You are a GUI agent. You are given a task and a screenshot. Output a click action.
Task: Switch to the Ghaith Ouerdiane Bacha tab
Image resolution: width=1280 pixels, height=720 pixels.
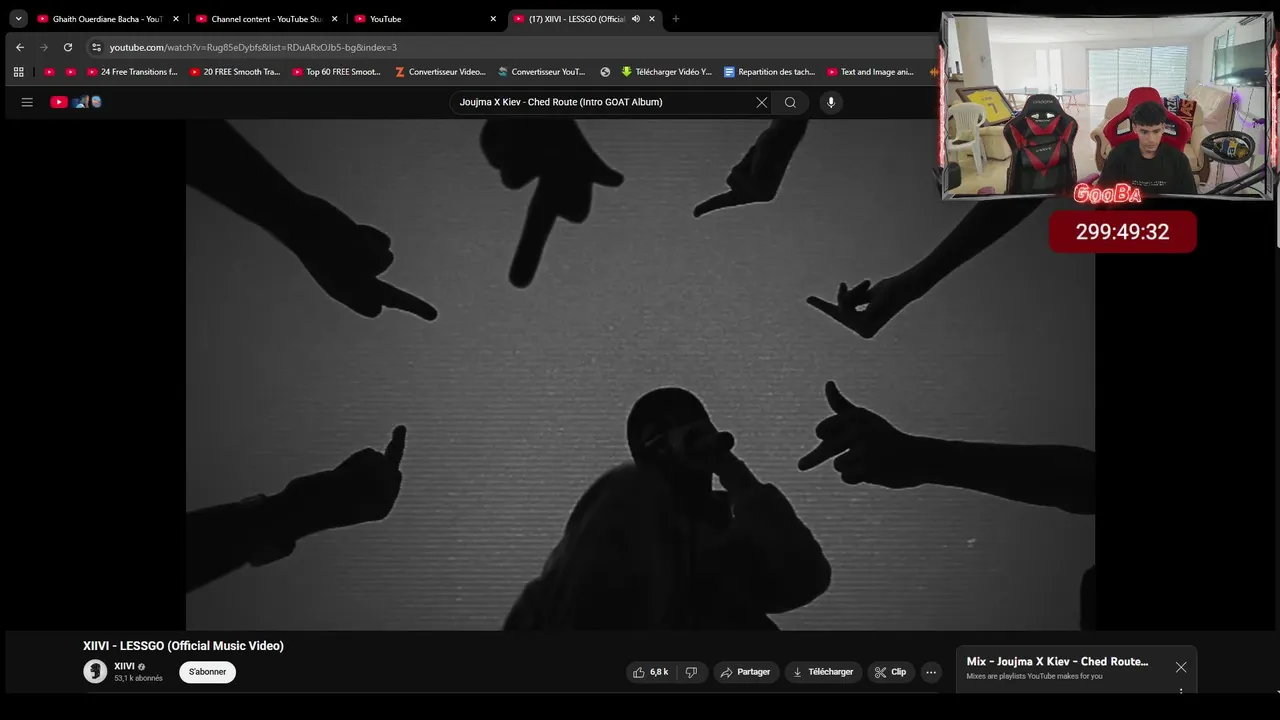click(x=107, y=19)
